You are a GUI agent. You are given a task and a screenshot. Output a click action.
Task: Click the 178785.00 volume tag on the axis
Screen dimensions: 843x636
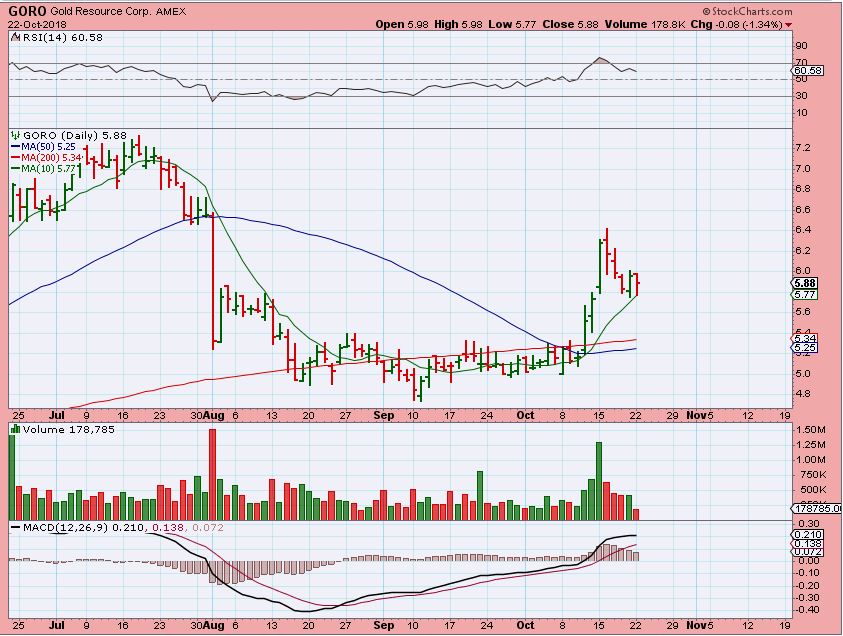pyautogui.click(x=818, y=509)
